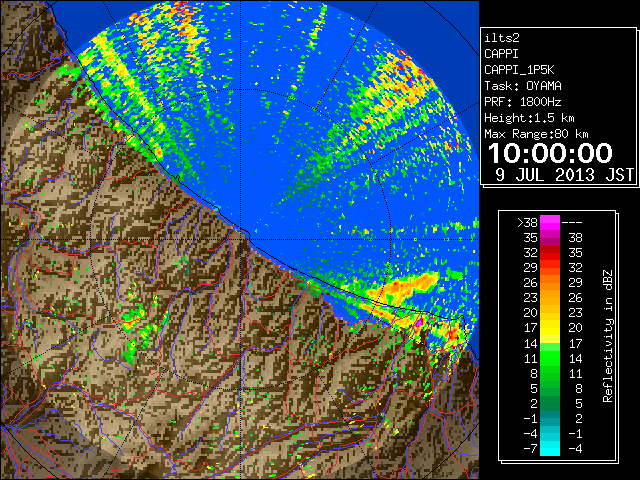Click the 'Reflectivity in dBZ' axis label
This screenshot has width=640, height=480.
(x=607, y=336)
